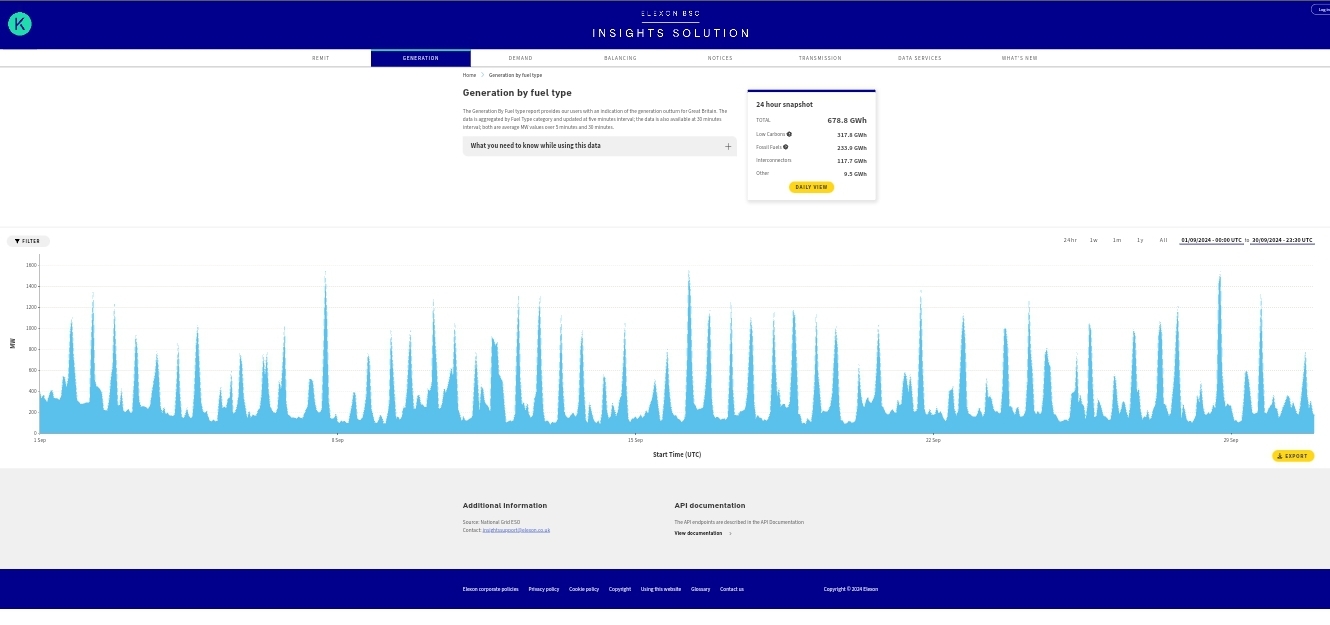Open the Filter panel

pyautogui.click(x=28, y=241)
